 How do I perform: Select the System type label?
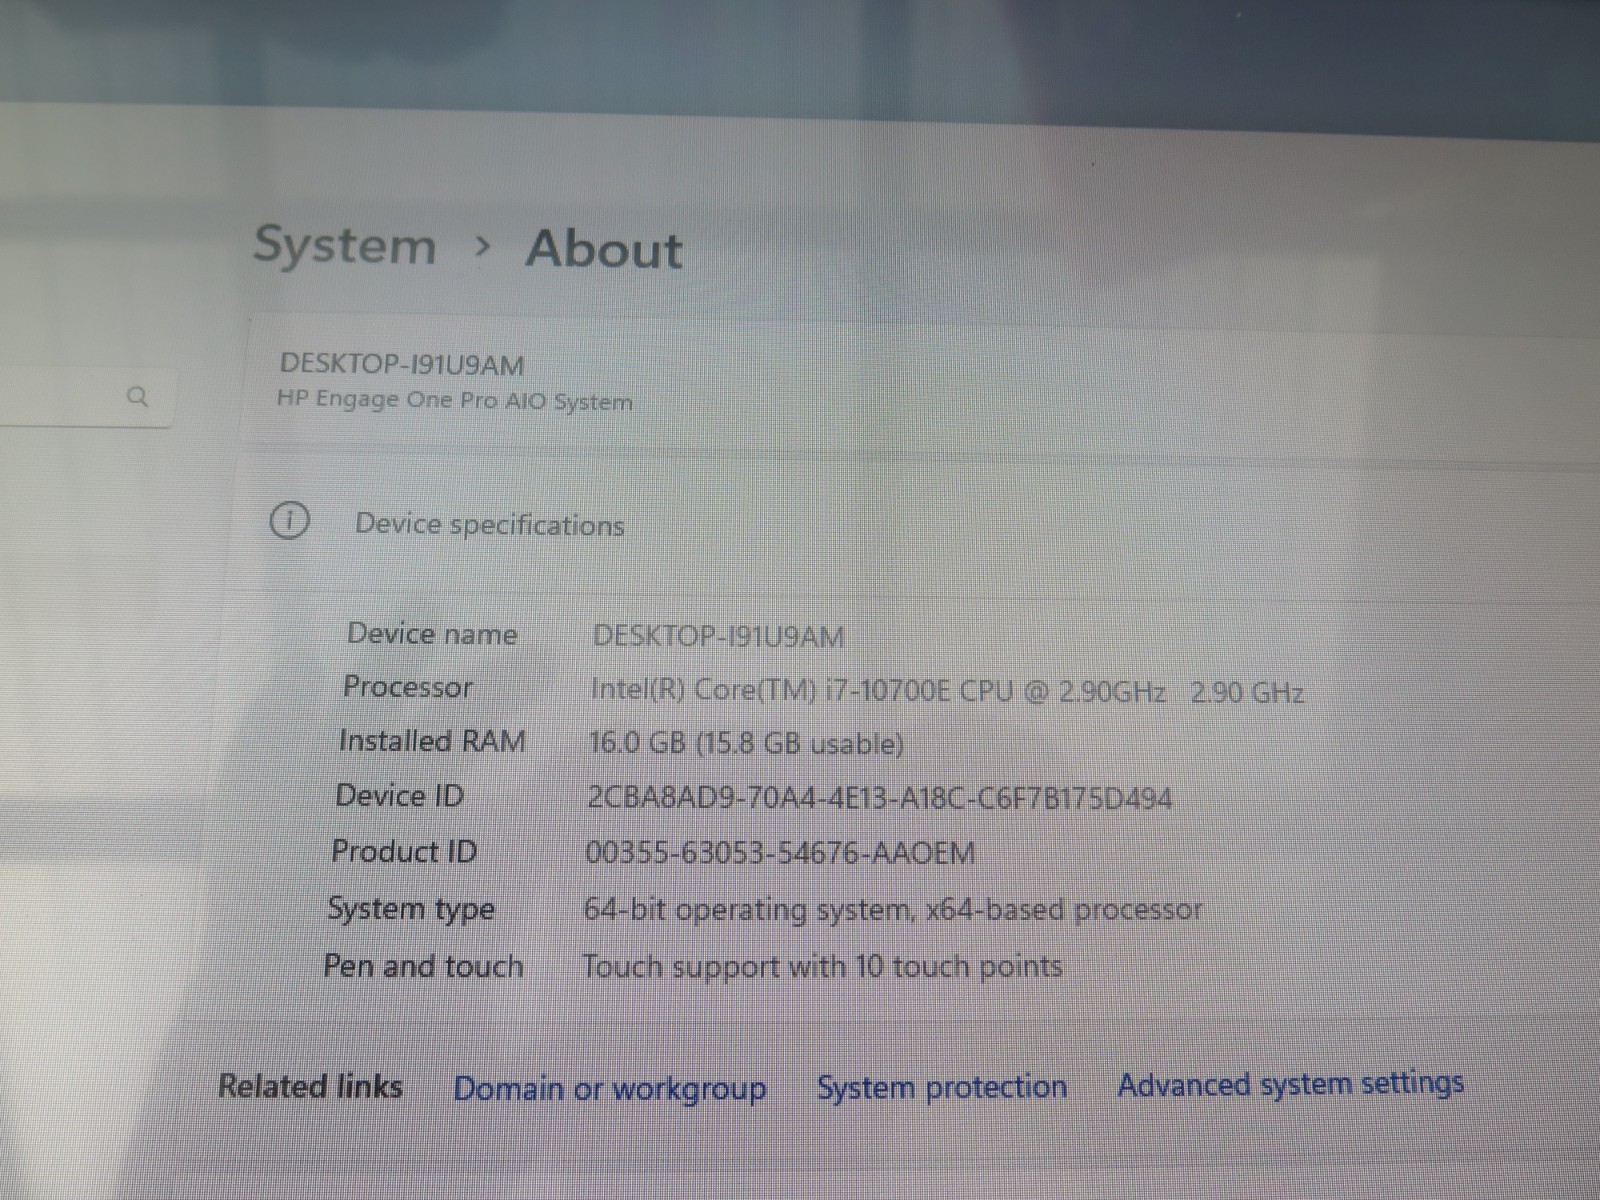[x=411, y=909]
